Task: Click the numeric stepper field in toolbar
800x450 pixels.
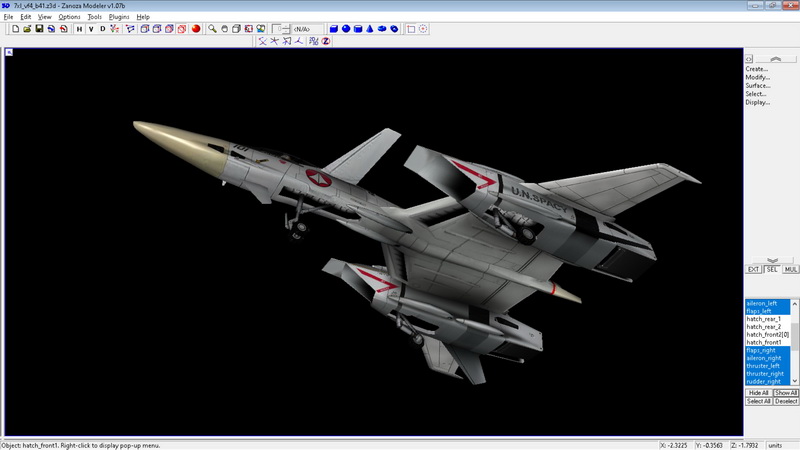Action: tap(281, 29)
